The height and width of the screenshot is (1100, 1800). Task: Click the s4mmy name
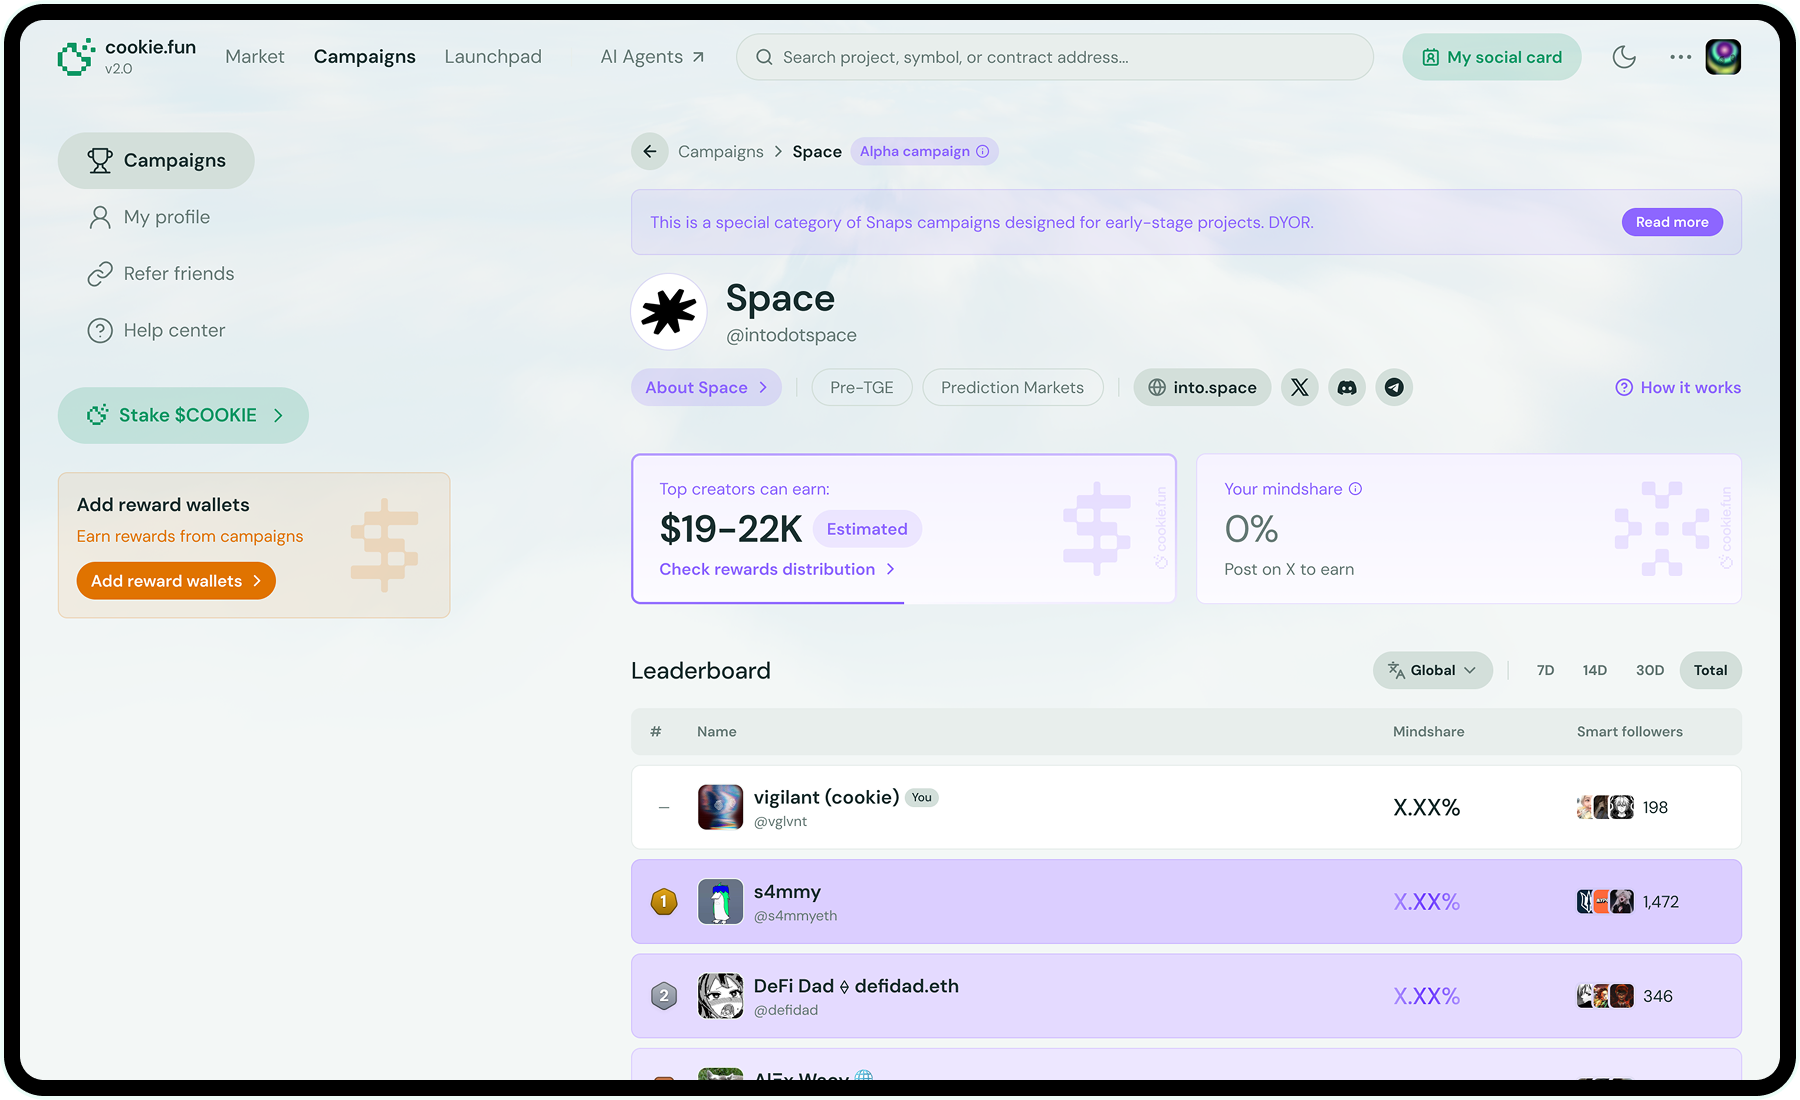coord(787,891)
